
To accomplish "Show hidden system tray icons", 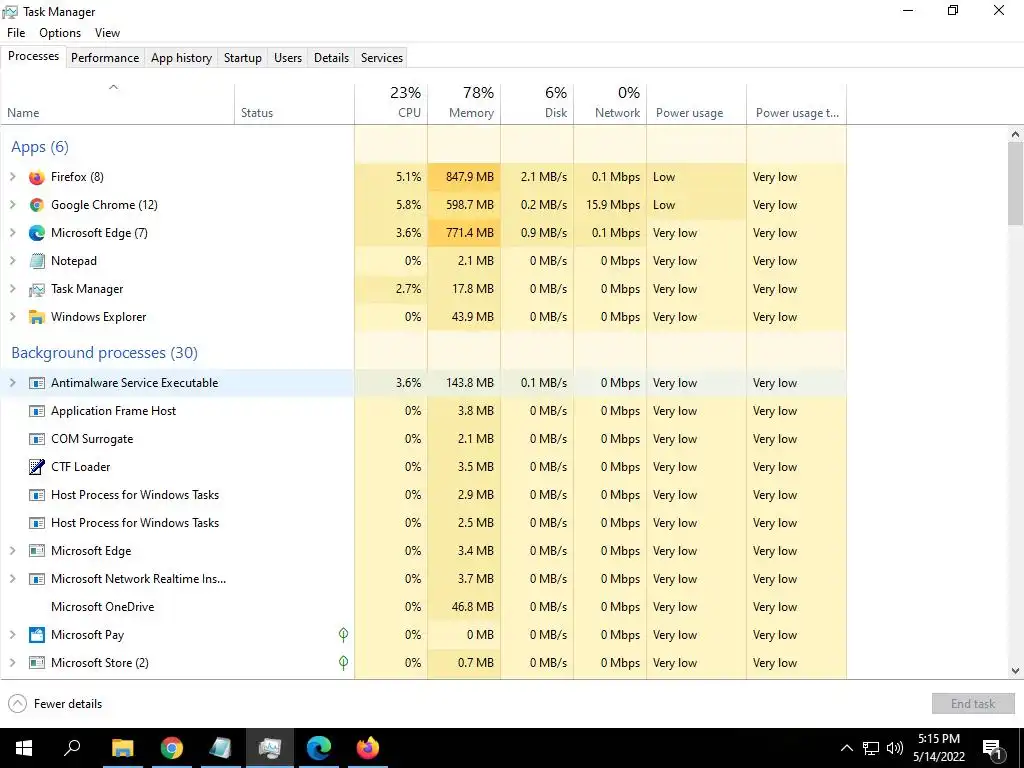I will (x=846, y=748).
